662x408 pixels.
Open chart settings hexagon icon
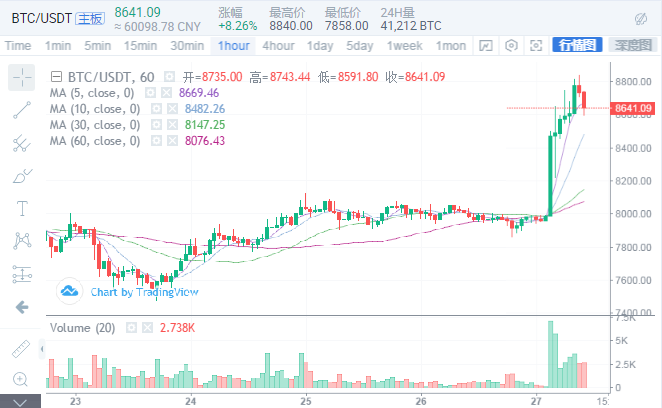[x=511, y=45]
